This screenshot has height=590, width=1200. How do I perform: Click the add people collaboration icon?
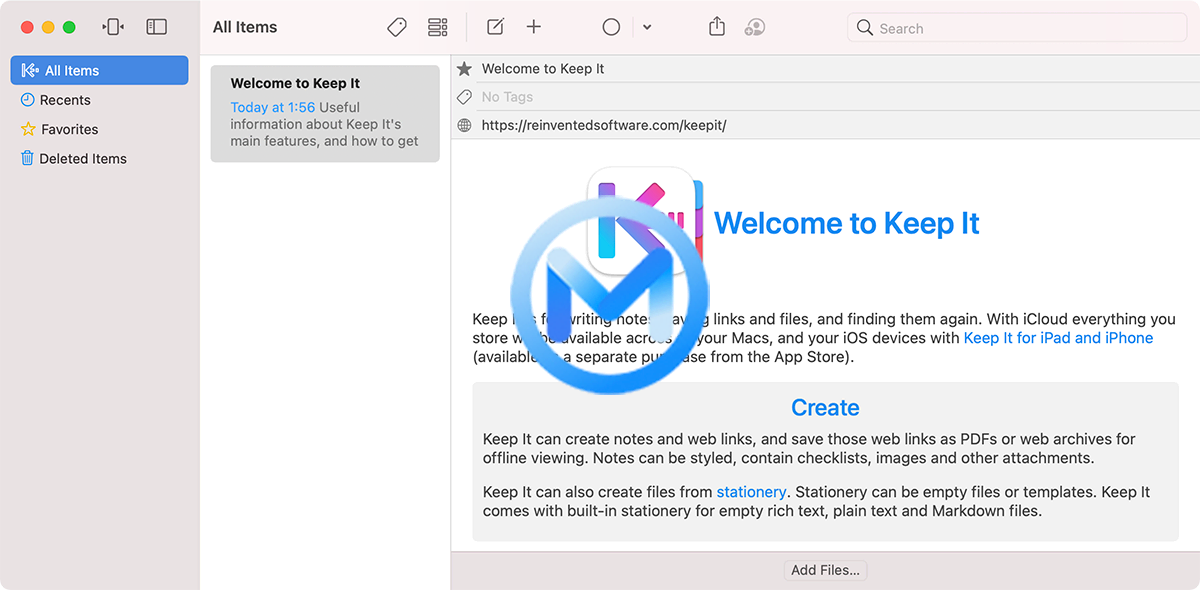755,28
